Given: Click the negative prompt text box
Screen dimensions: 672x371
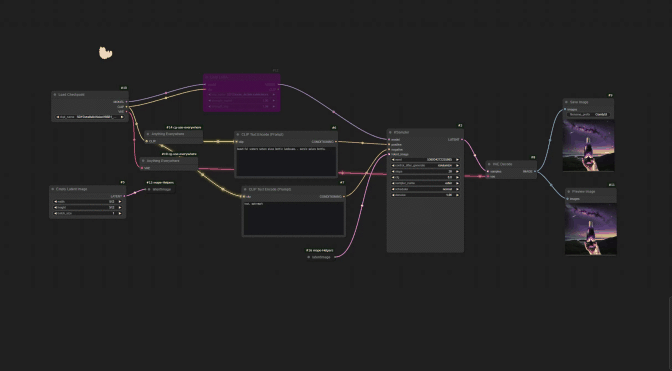Looking at the screenshot, I should click(x=294, y=218).
